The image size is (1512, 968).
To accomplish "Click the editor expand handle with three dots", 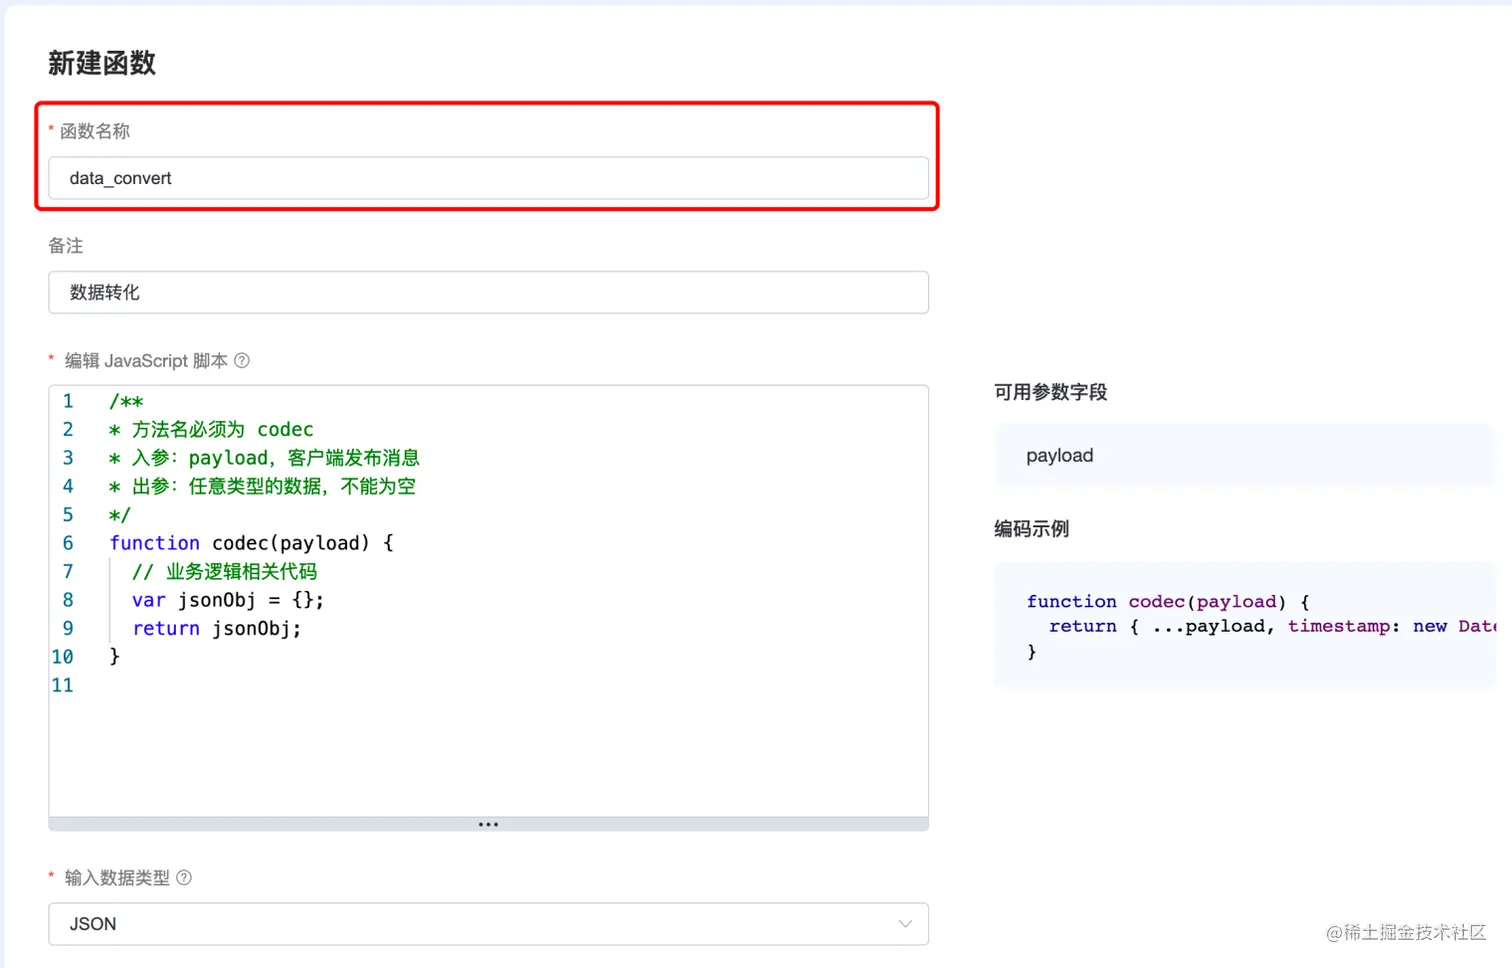I will click(488, 823).
